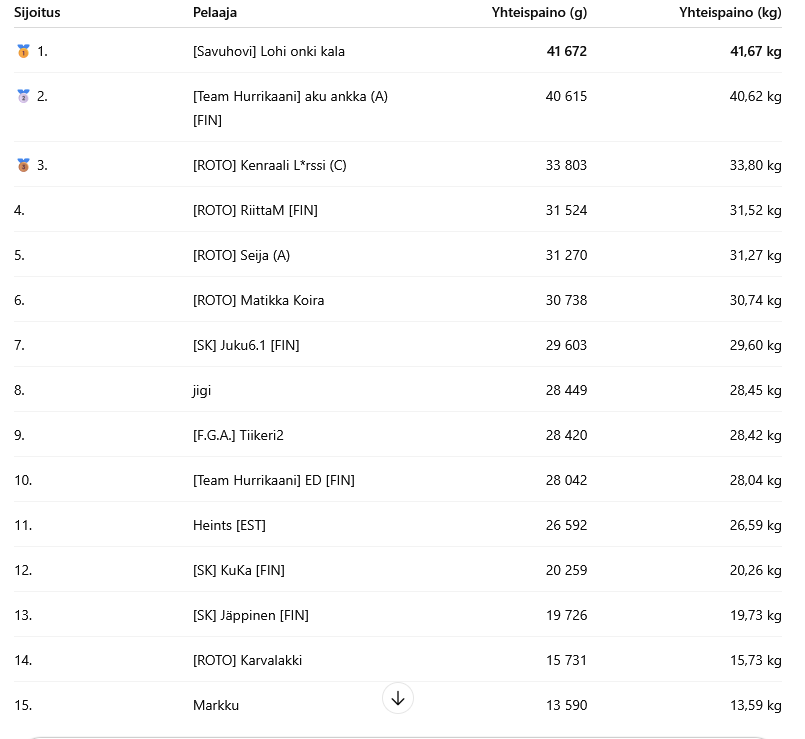Click rank number 15. for Markku

tap(23, 705)
